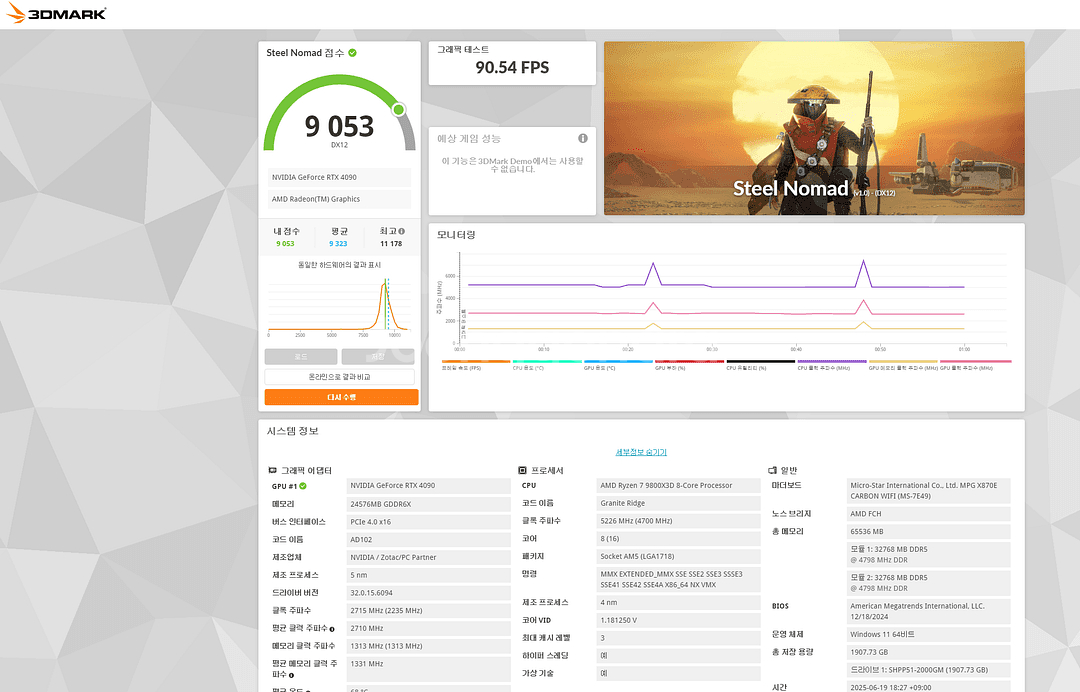
Task: Click the AD102 code name value
Action: tap(428, 540)
